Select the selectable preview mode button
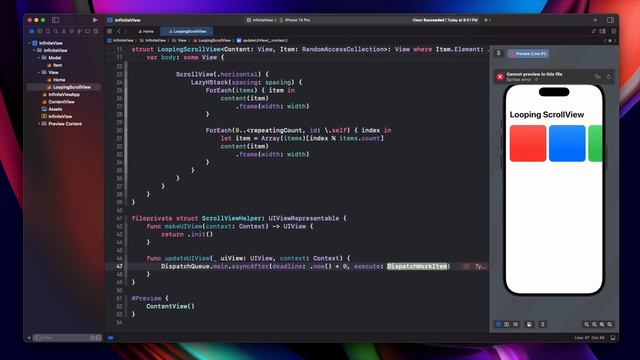 click(507, 324)
